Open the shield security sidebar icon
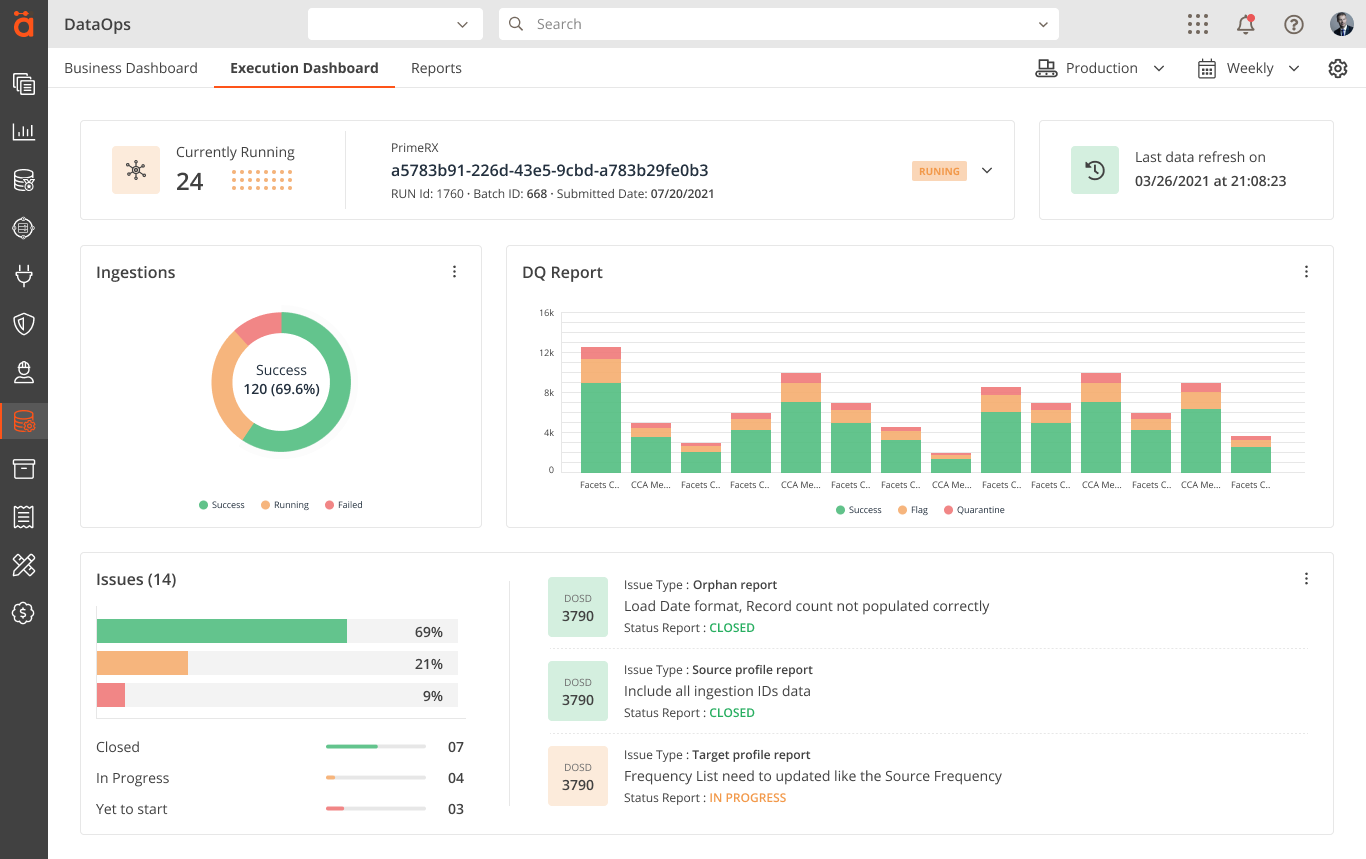The image size is (1366, 859). pyautogui.click(x=24, y=324)
